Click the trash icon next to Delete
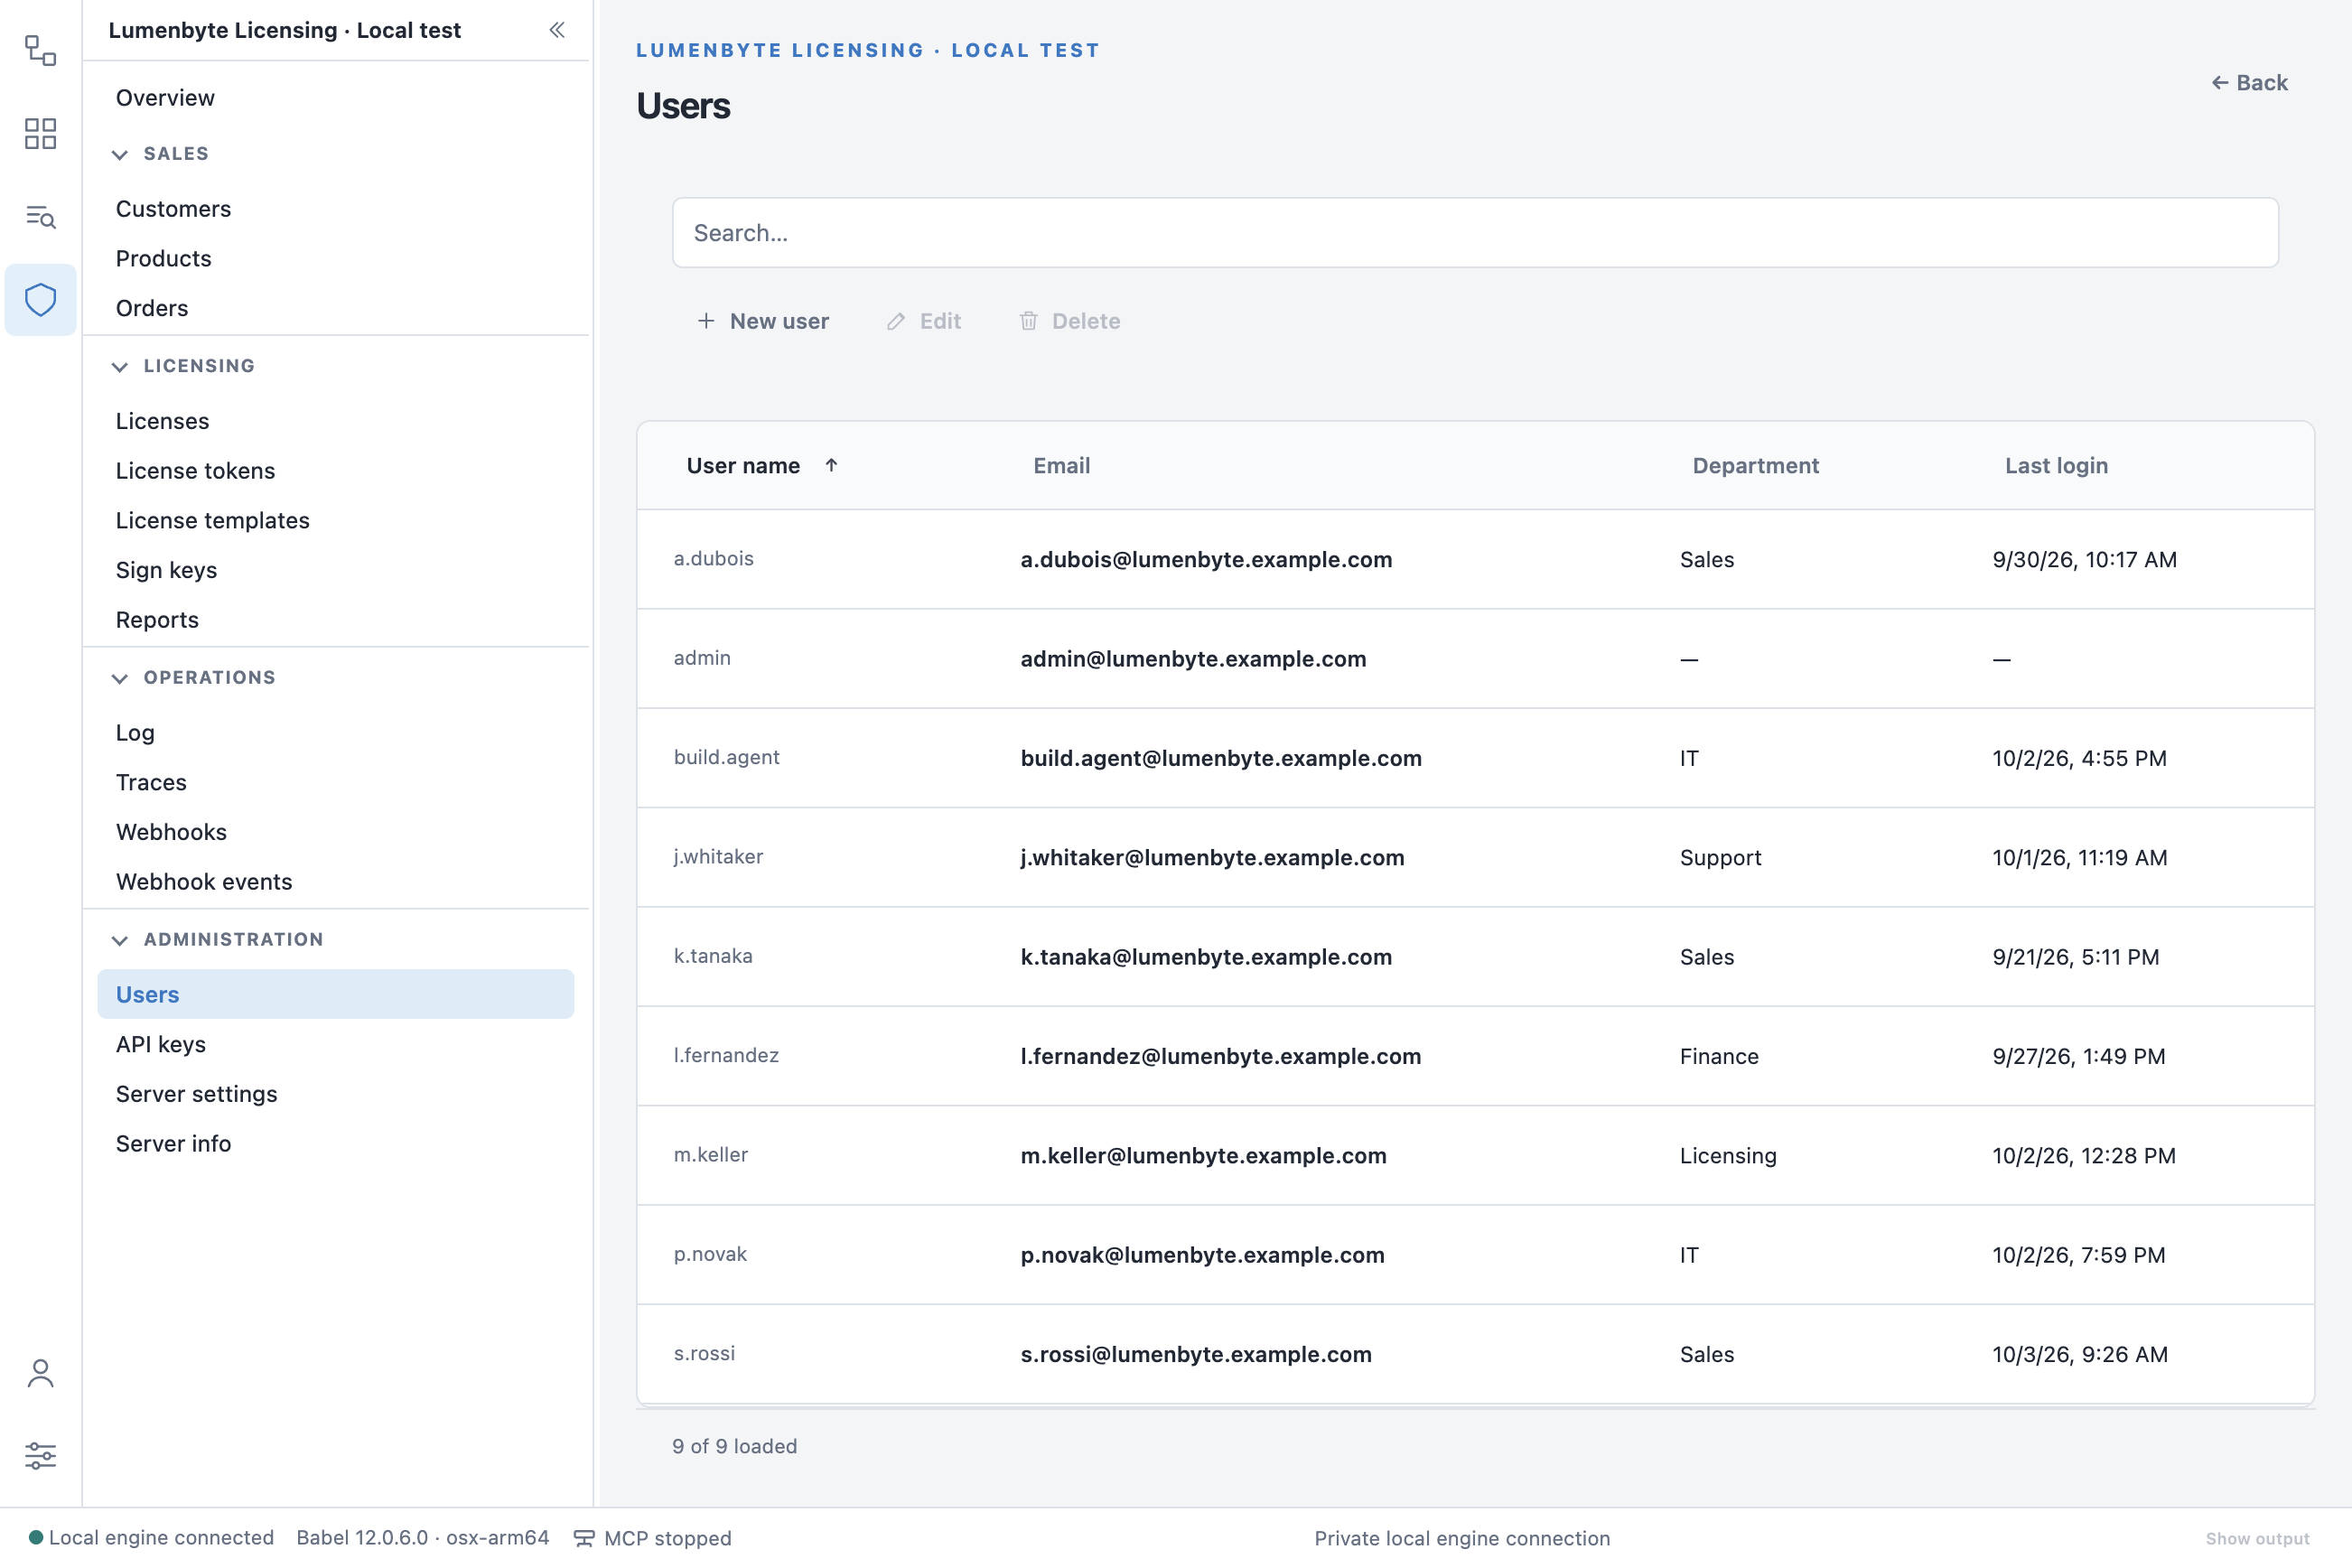2352x1568 pixels. [1028, 321]
